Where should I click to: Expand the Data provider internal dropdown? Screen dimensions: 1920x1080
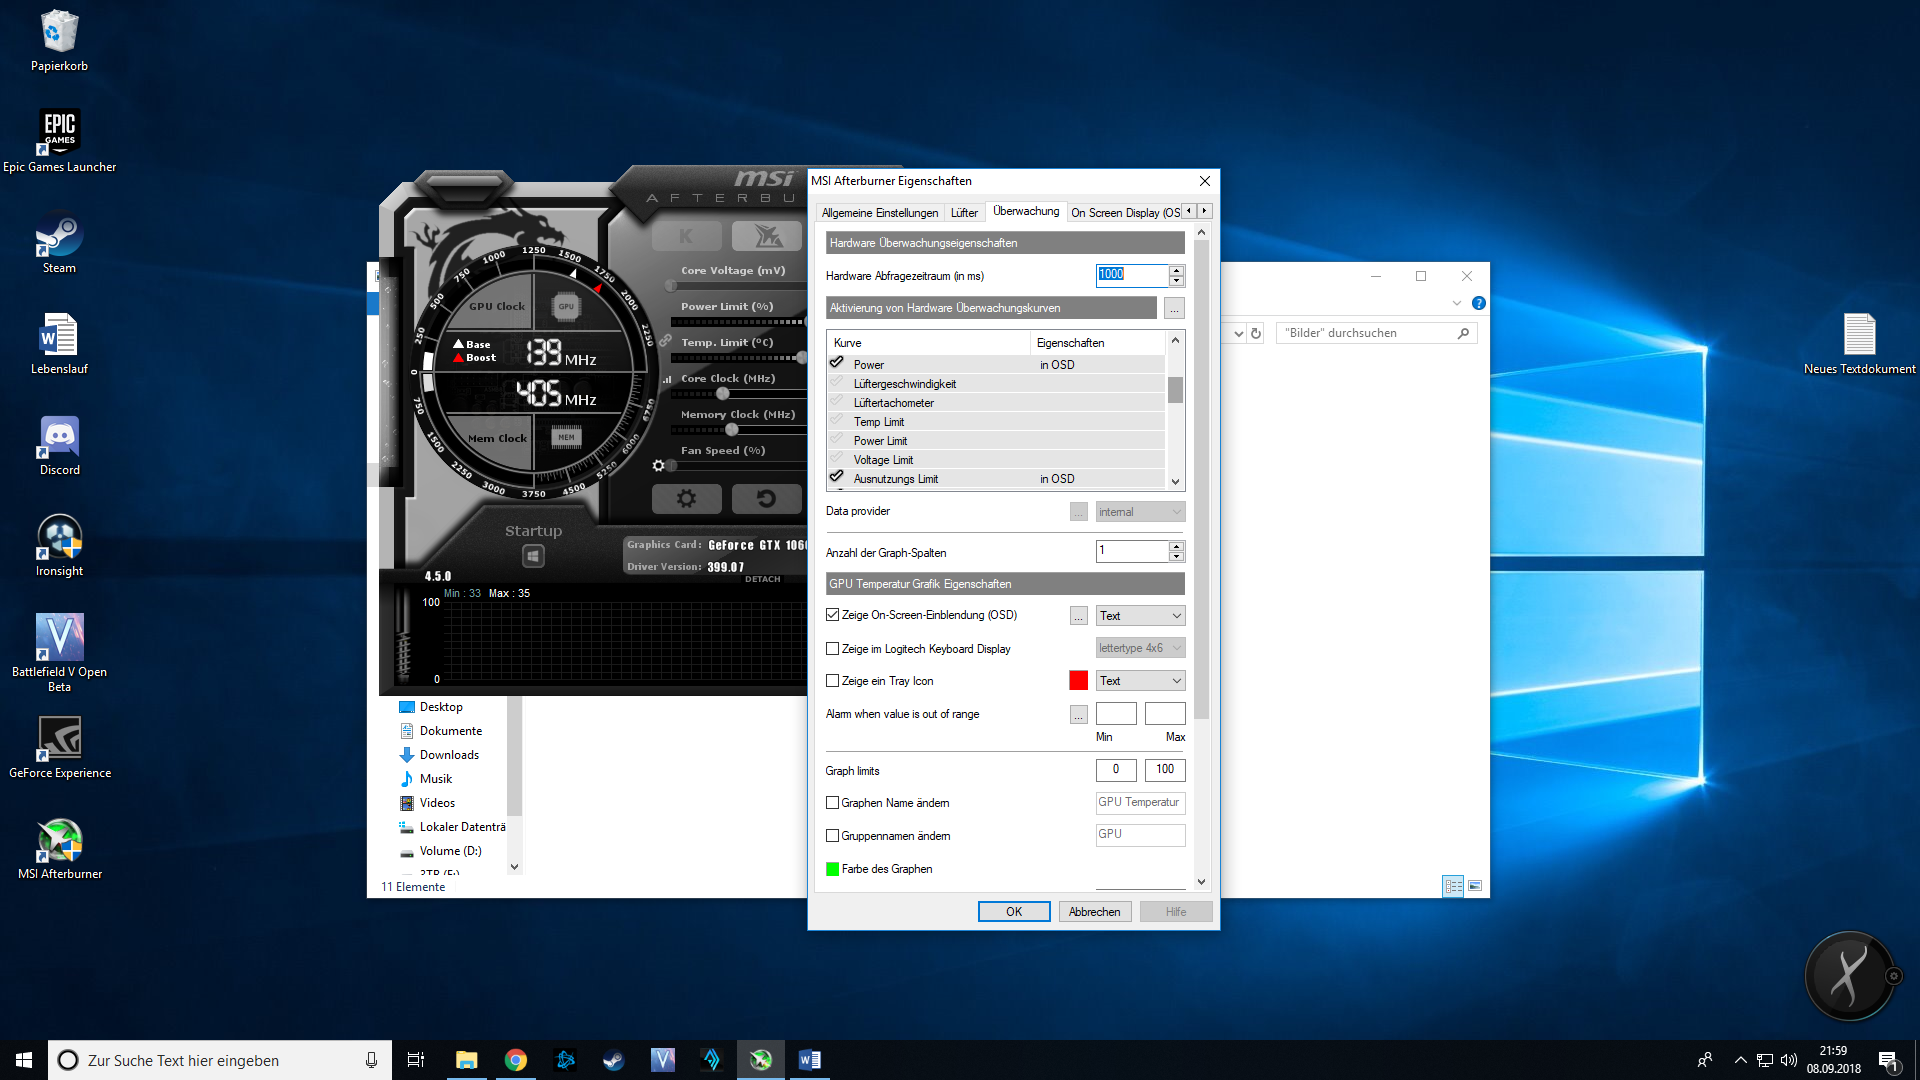[1140, 512]
